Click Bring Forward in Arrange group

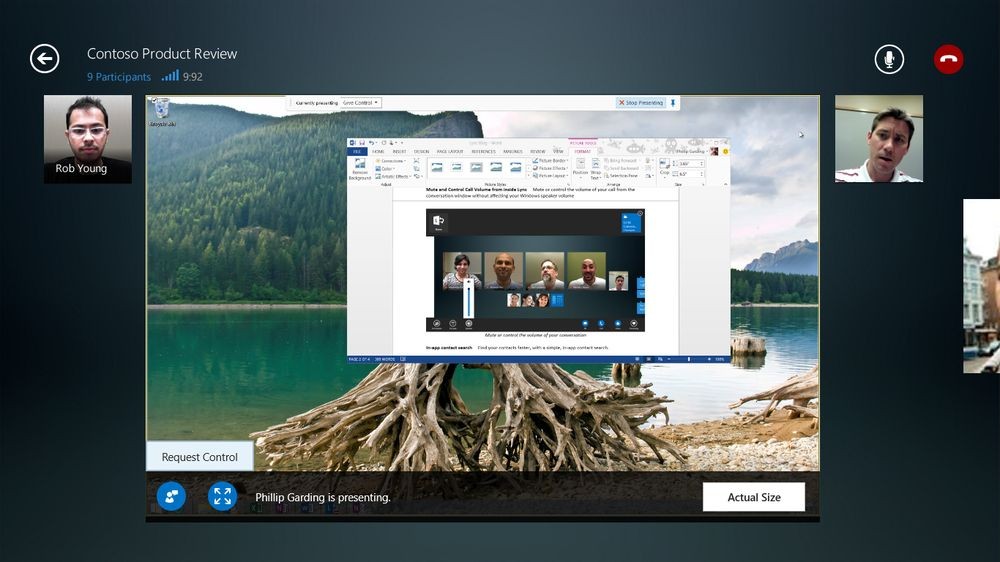coord(621,161)
